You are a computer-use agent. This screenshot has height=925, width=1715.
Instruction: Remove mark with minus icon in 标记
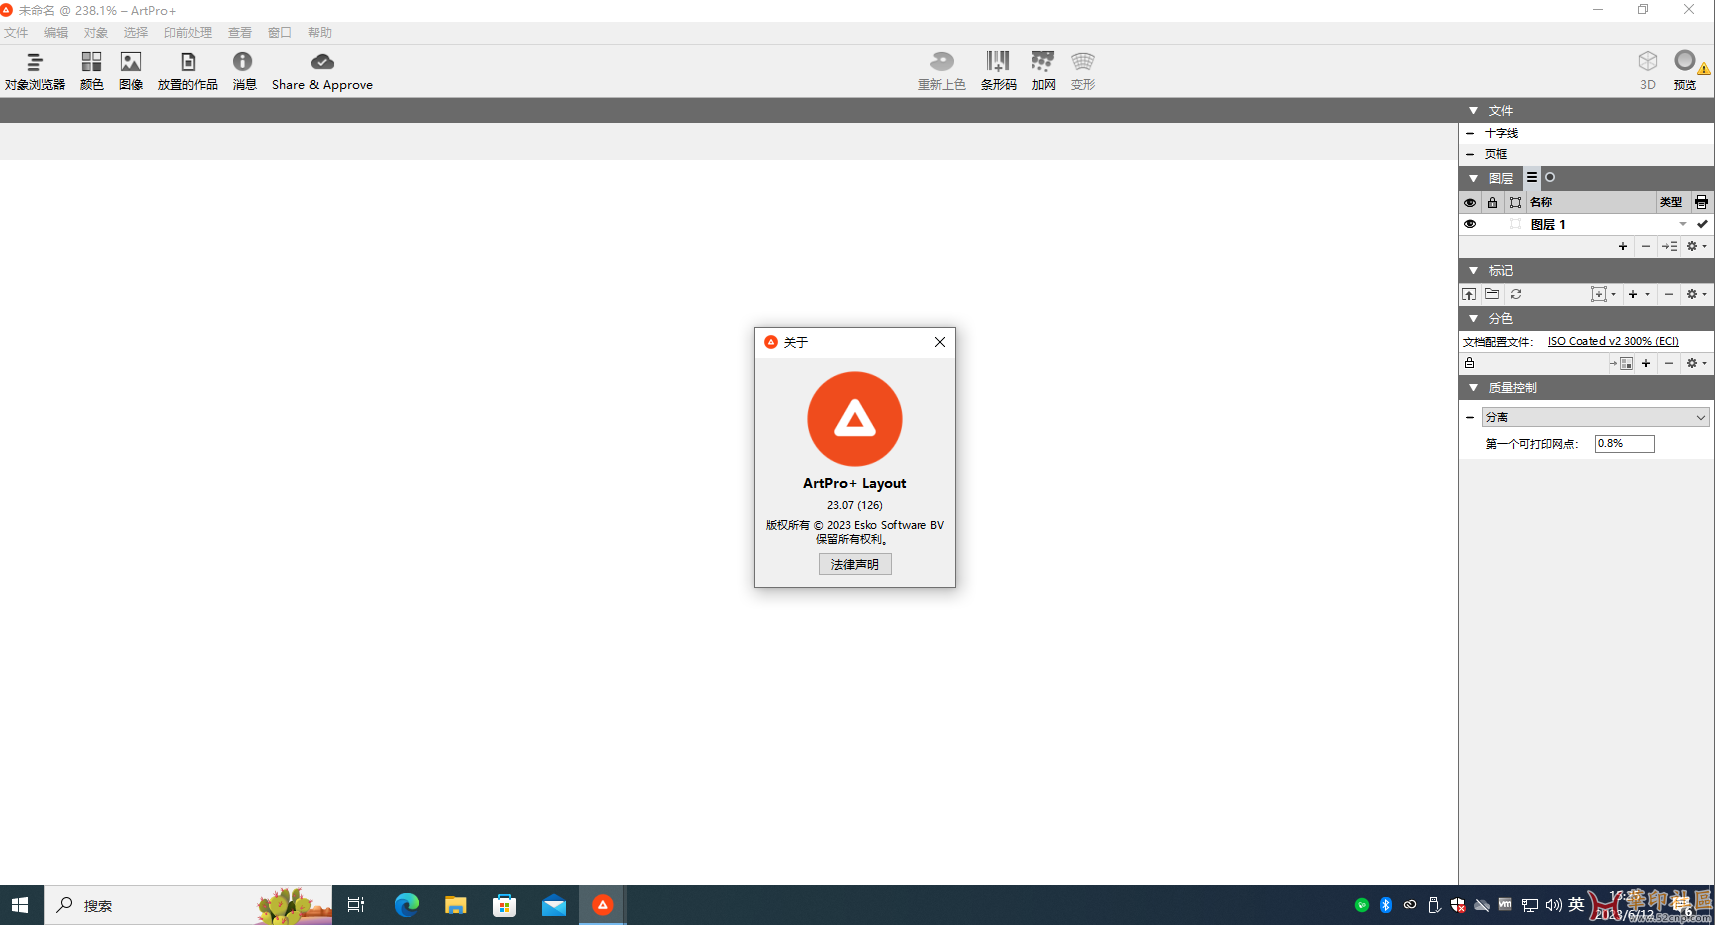(x=1669, y=294)
